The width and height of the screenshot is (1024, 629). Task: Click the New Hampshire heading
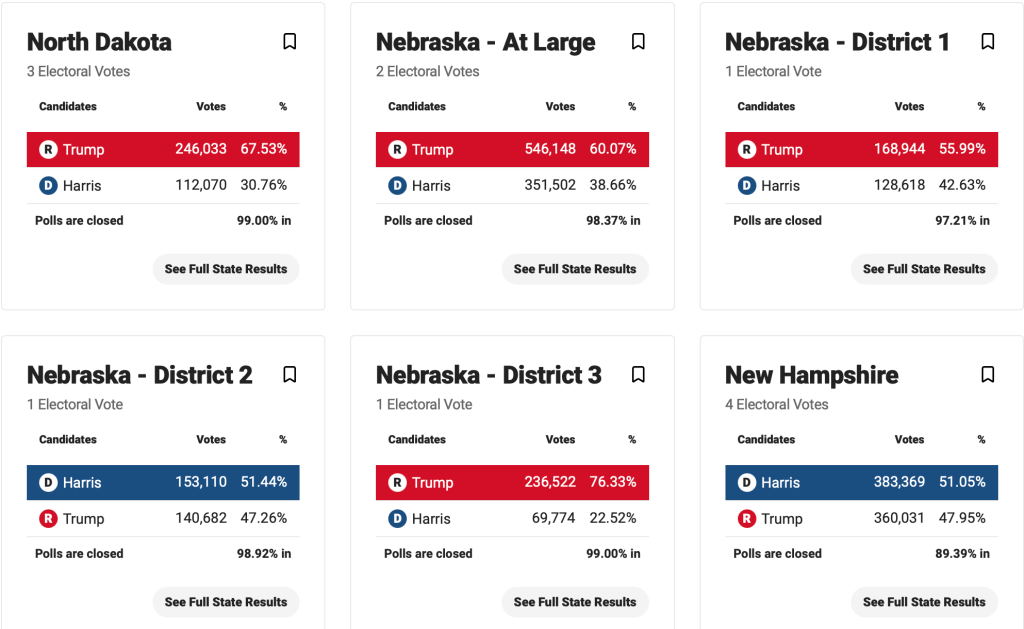pyautogui.click(x=811, y=375)
